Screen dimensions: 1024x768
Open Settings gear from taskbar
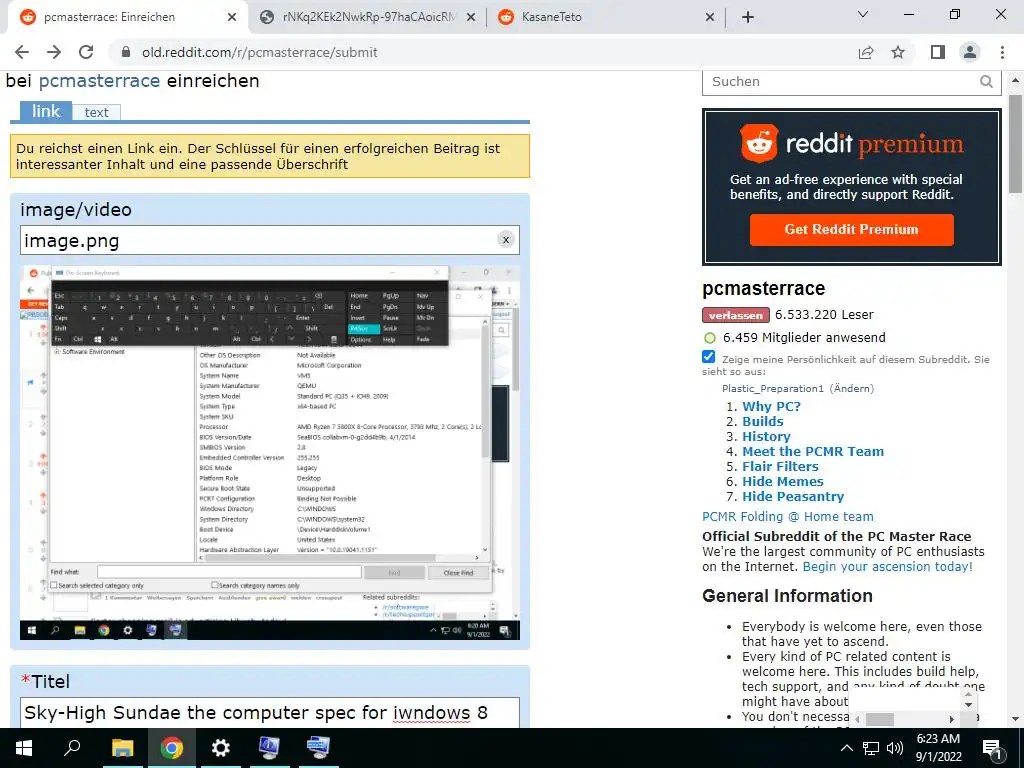(x=221, y=748)
